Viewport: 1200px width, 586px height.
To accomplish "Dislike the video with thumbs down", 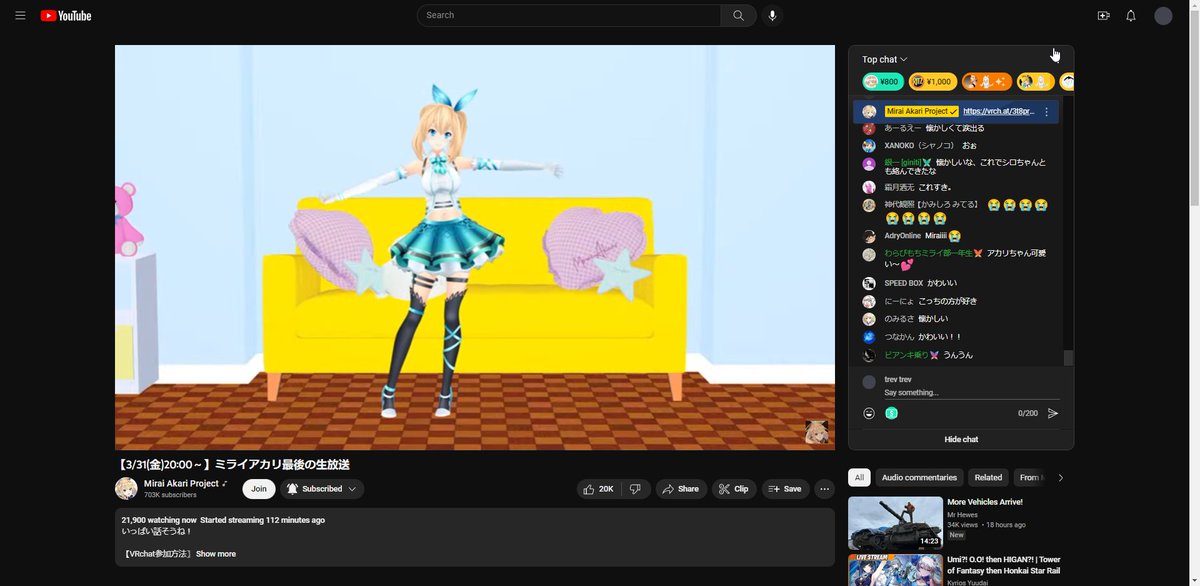I will click(635, 489).
